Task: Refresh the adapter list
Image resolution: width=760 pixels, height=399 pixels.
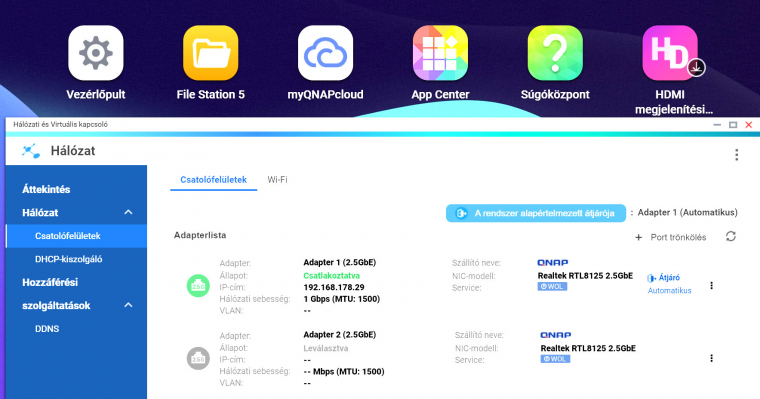Action: pyautogui.click(x=731, y=236)
